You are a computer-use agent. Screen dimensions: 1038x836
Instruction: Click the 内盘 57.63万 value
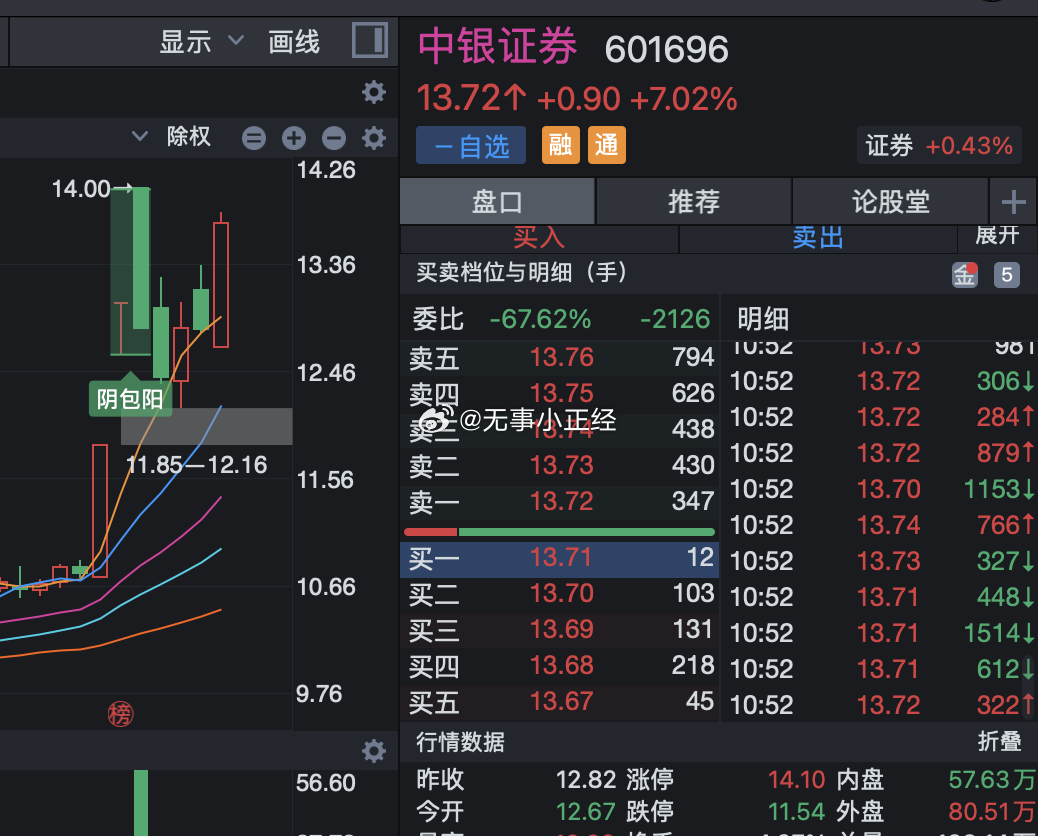point(992,780)
